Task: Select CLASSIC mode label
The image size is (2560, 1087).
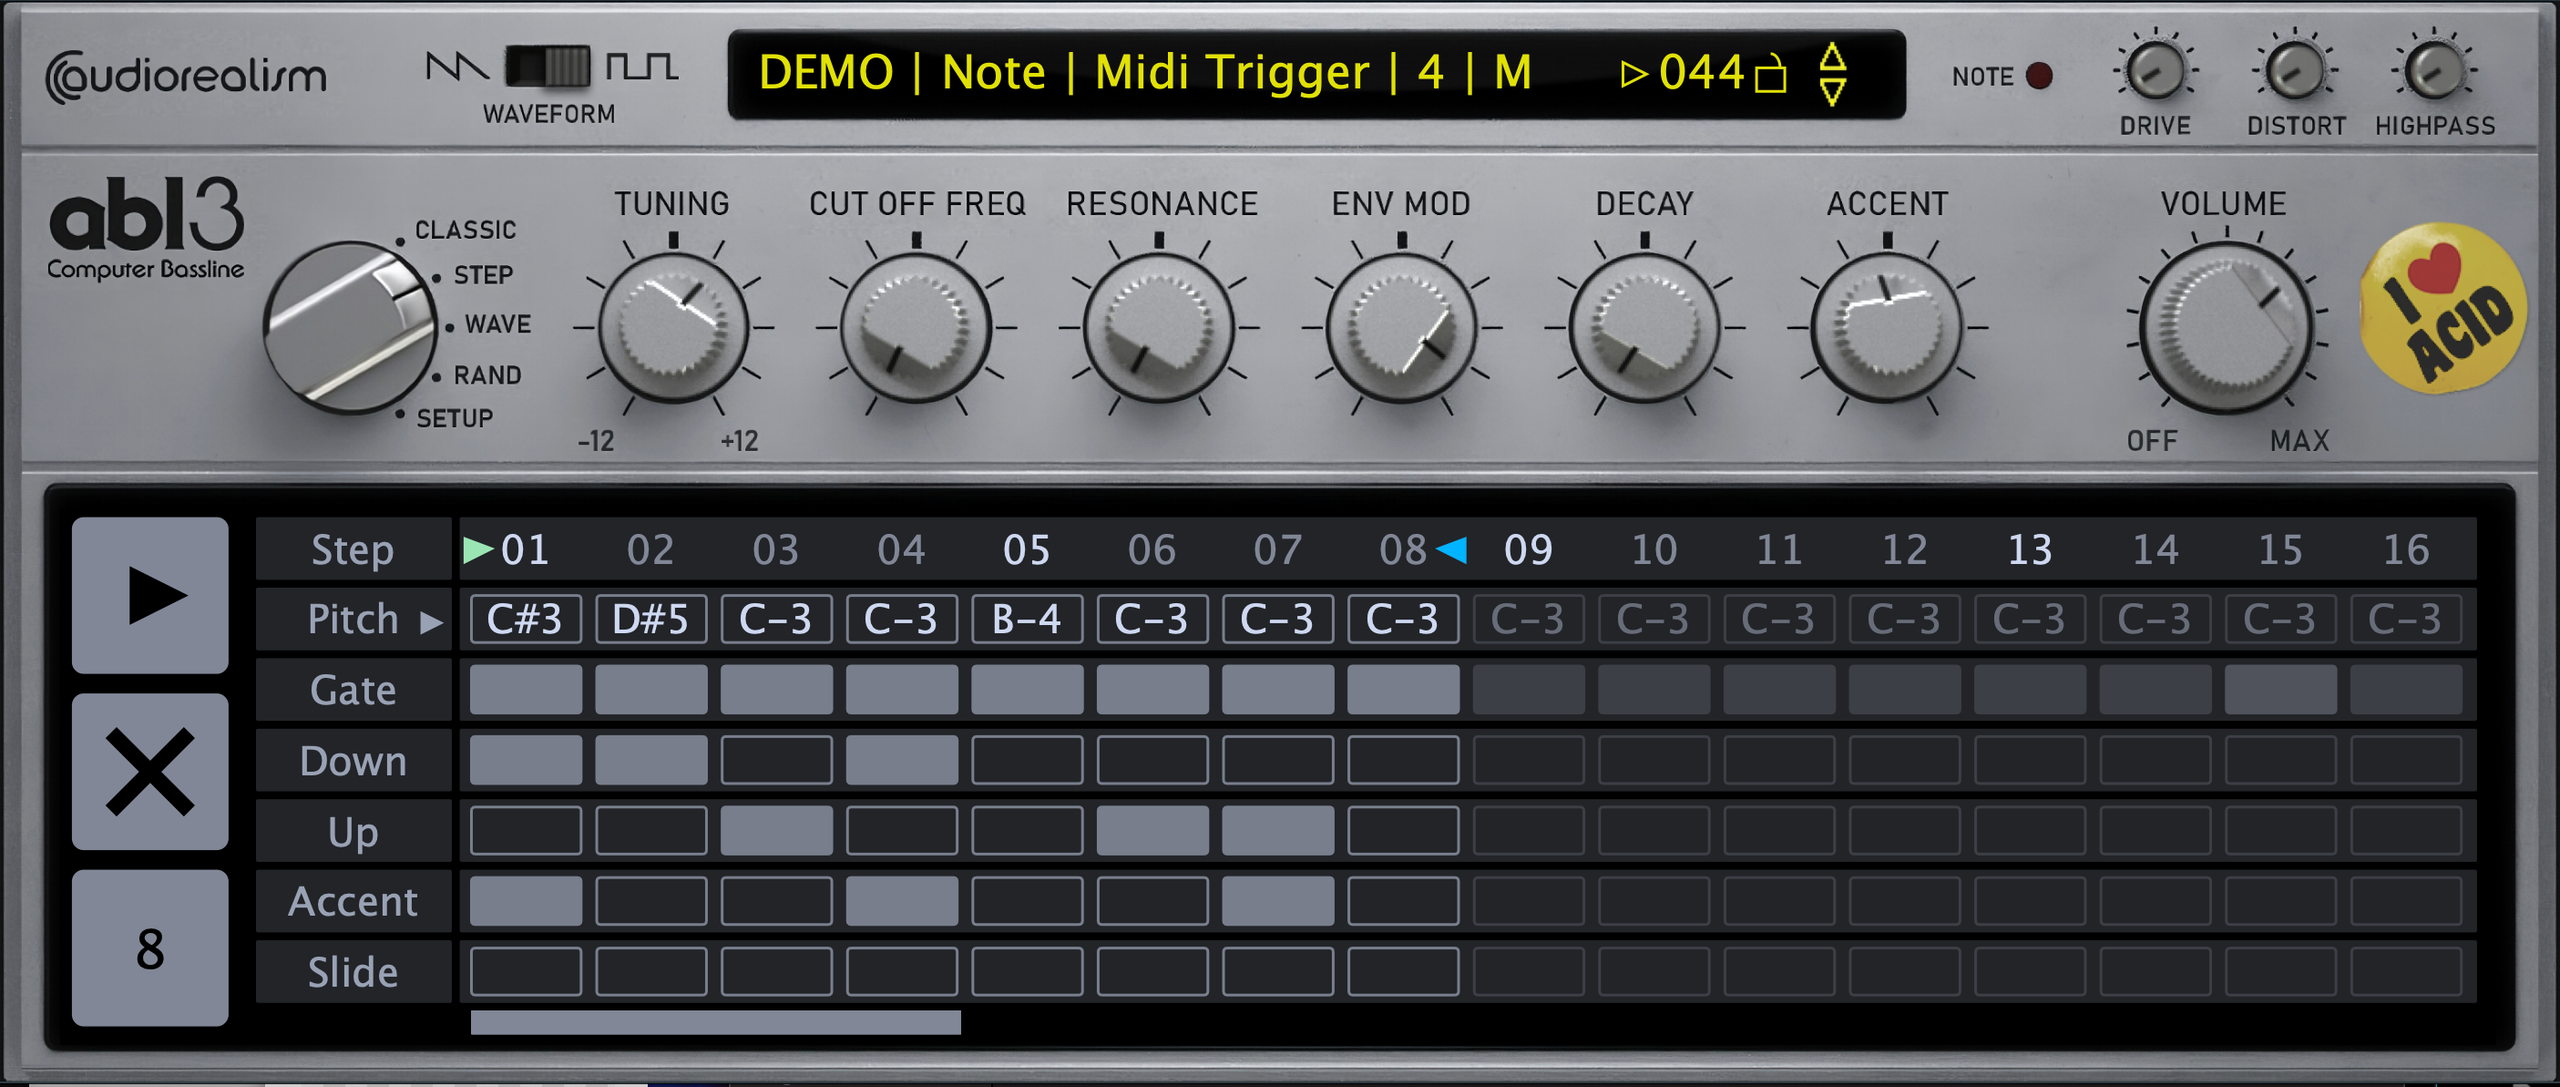Action: tap(465, 230)
